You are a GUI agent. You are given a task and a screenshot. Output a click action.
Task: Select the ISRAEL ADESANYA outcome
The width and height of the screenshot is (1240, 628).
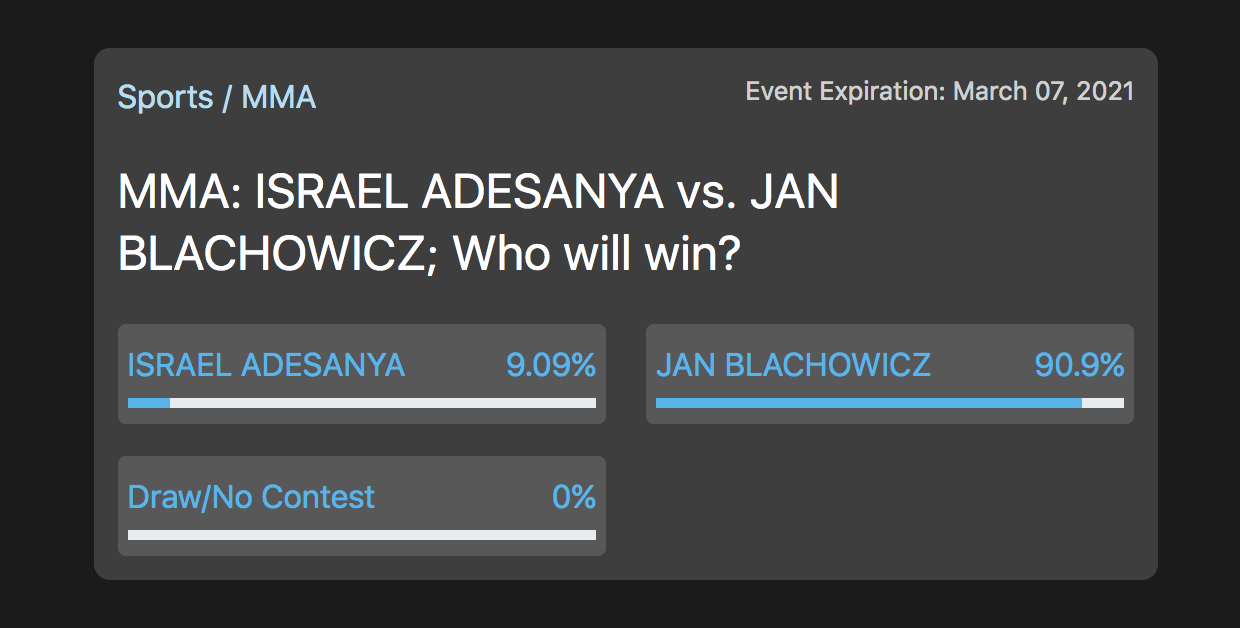click(362, 374)
